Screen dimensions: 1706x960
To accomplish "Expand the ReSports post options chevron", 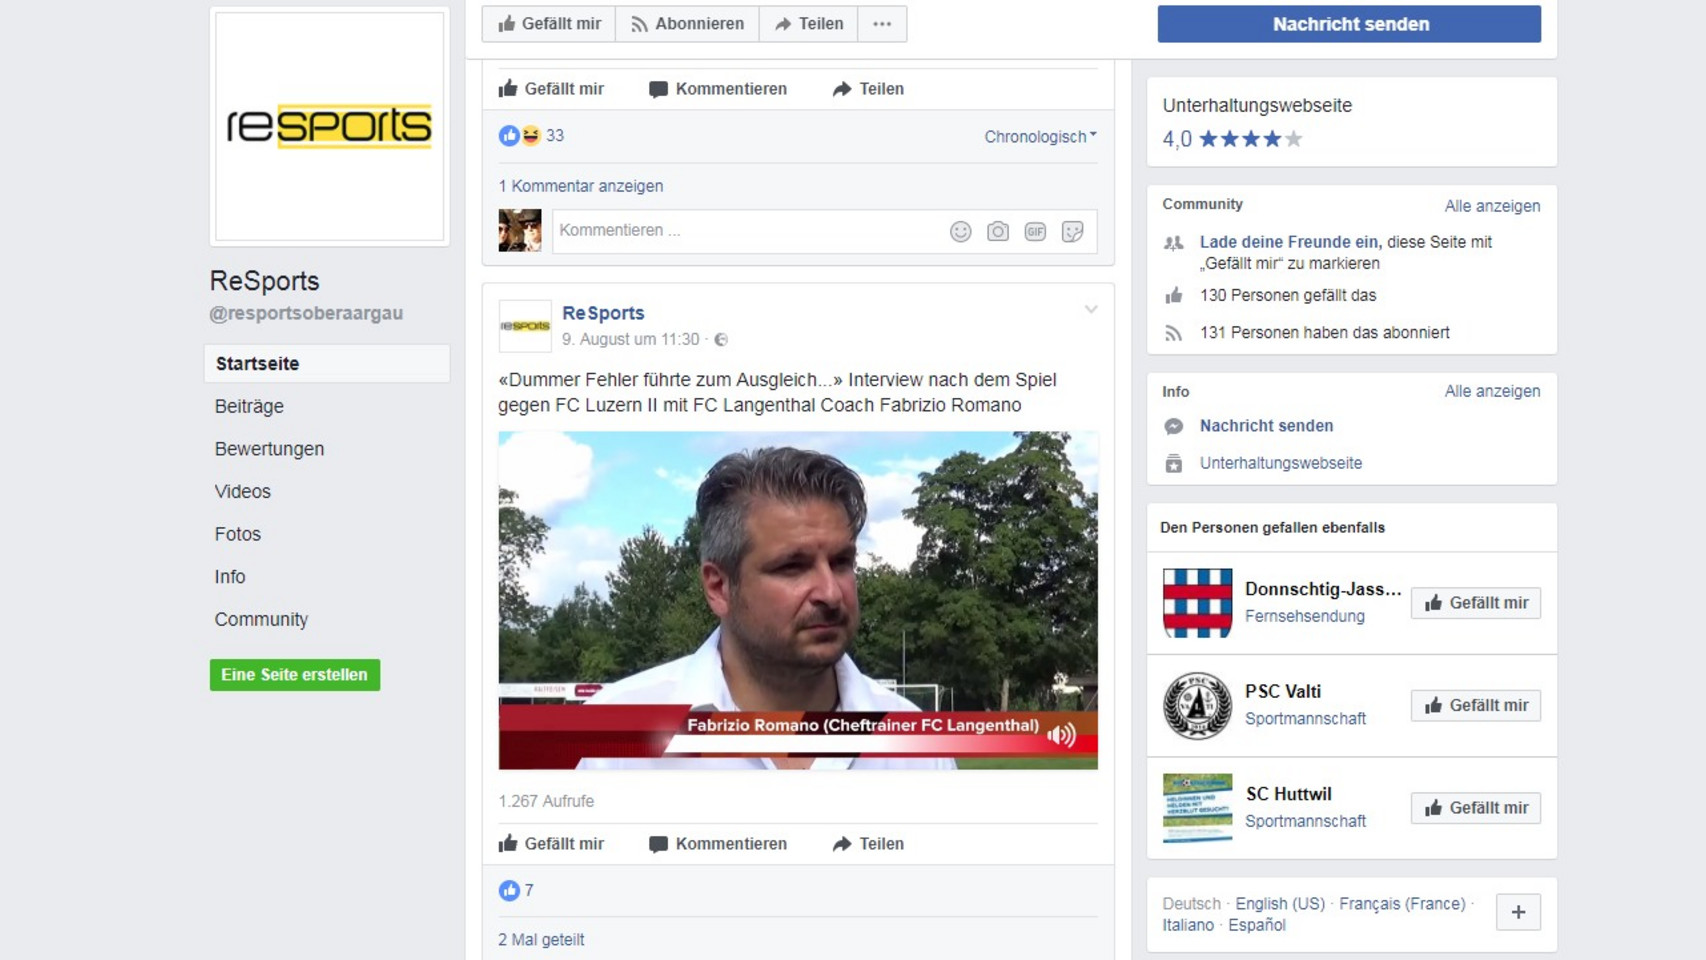I will tap(1091, 309).
